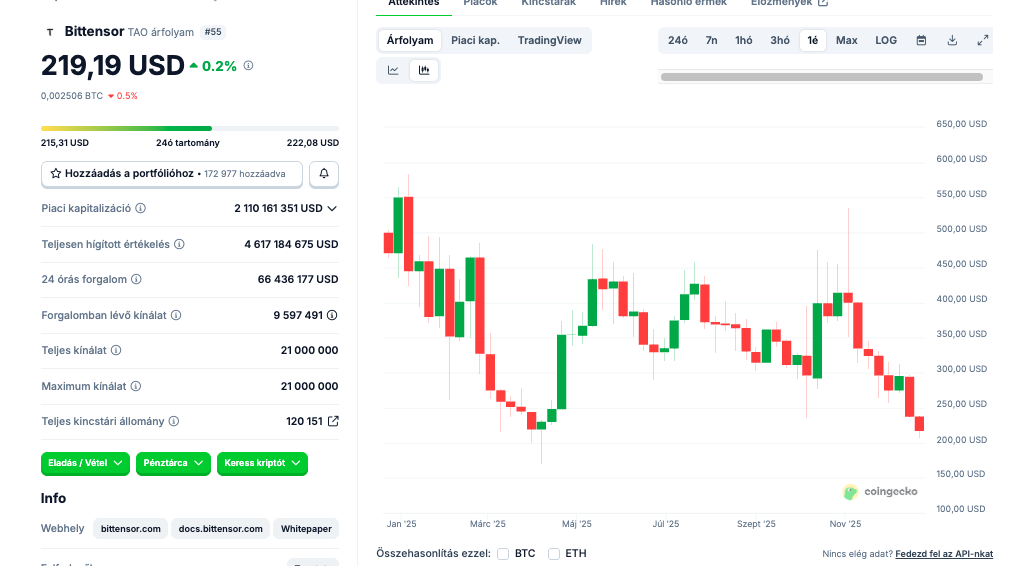Screen dimensions: 1018x566
Task: Switch to the TradingView chart tab
Action: tap(549, 41)
